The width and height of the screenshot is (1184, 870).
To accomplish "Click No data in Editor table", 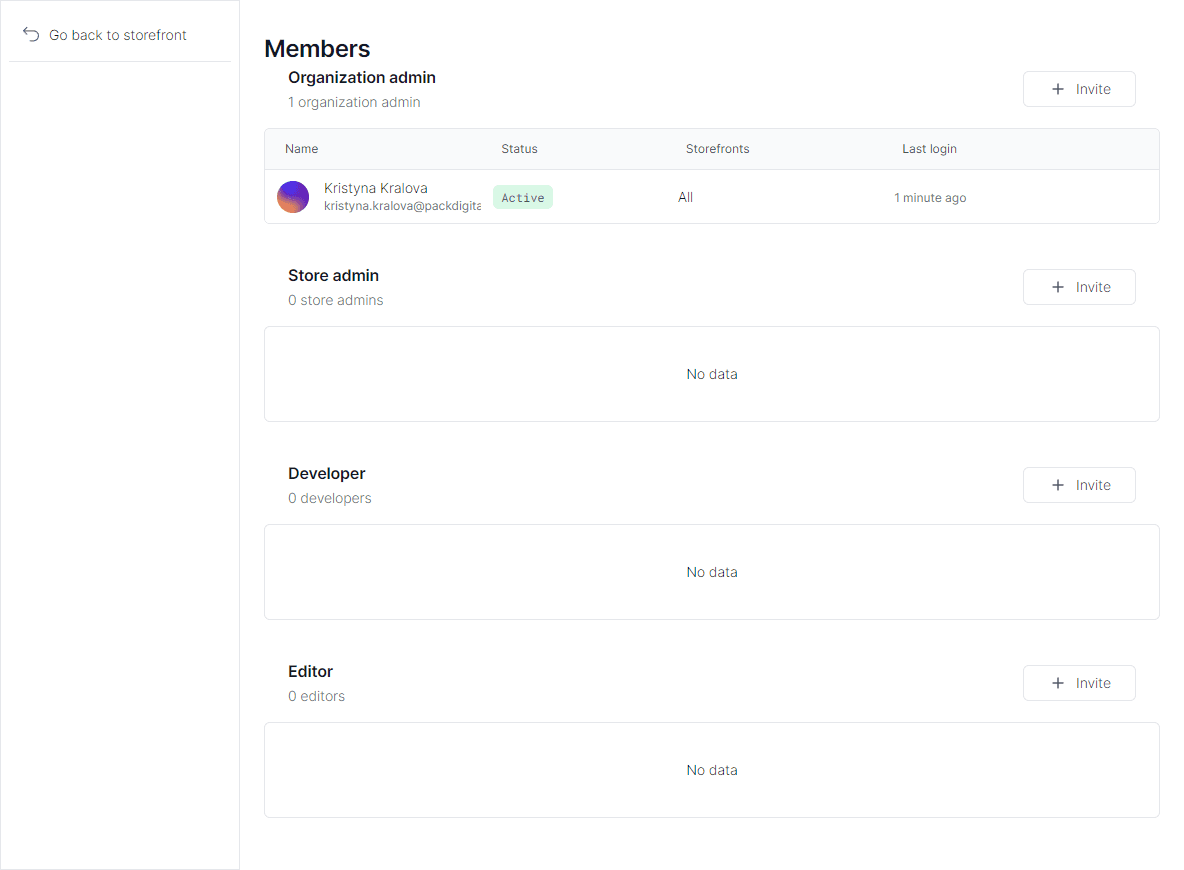I will pos(711,770).
